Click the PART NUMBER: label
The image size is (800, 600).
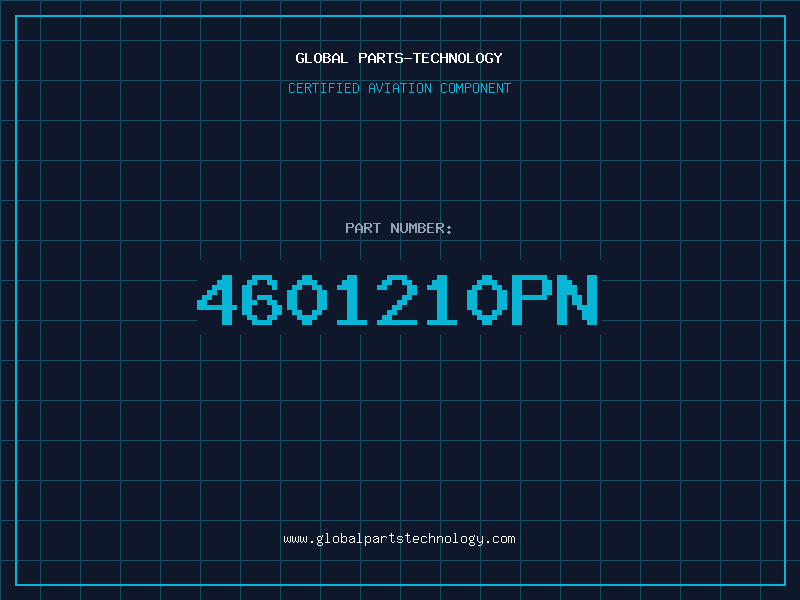pyautogui.click(x=399, y=228)
